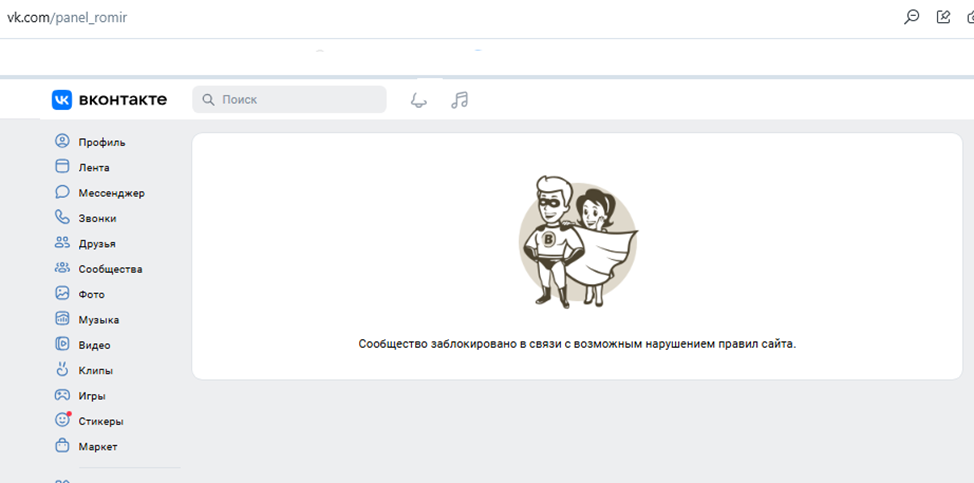This screenshot has height=483, width=974.
Task: Select Звонки menu item
Action: 97,219
